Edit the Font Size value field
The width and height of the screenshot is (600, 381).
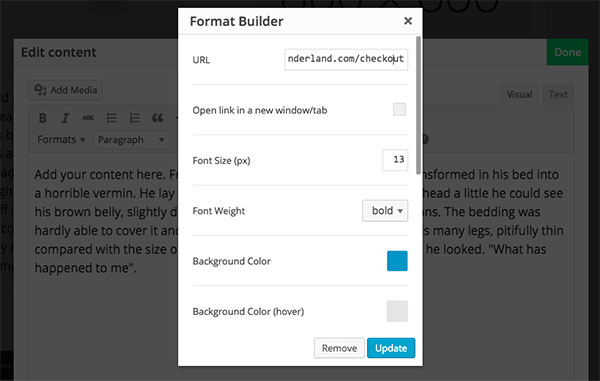pos(395,160)
